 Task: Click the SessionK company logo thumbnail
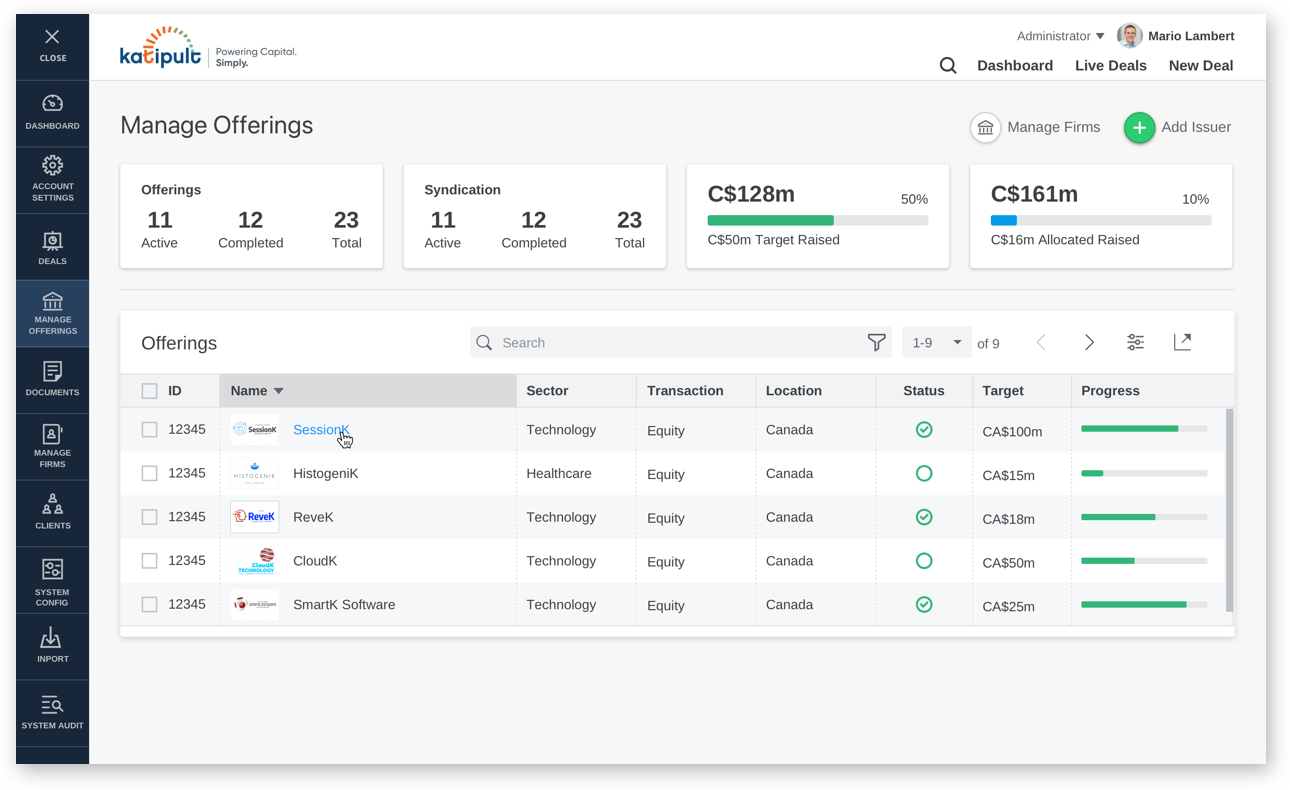pos(255,430)
